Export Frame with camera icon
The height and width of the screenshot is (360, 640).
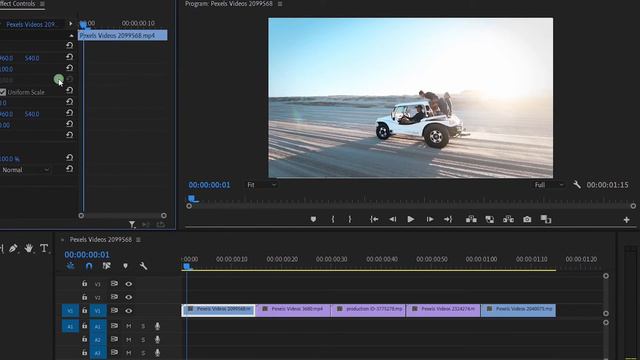pos(527,219)
